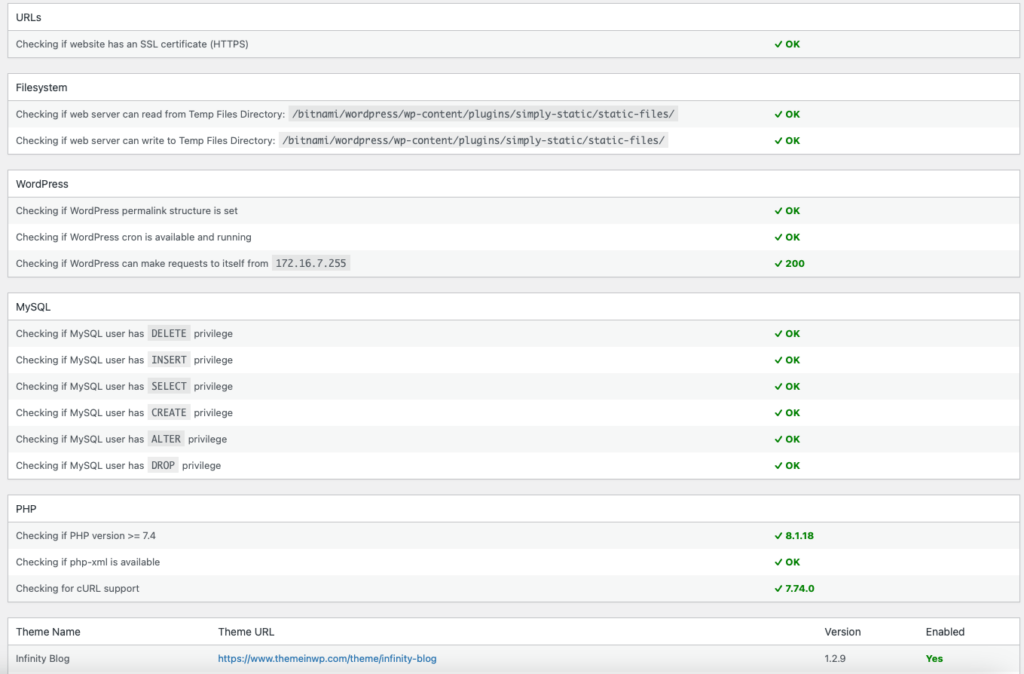Click the Theme URL column header

(x=246, y=632)
